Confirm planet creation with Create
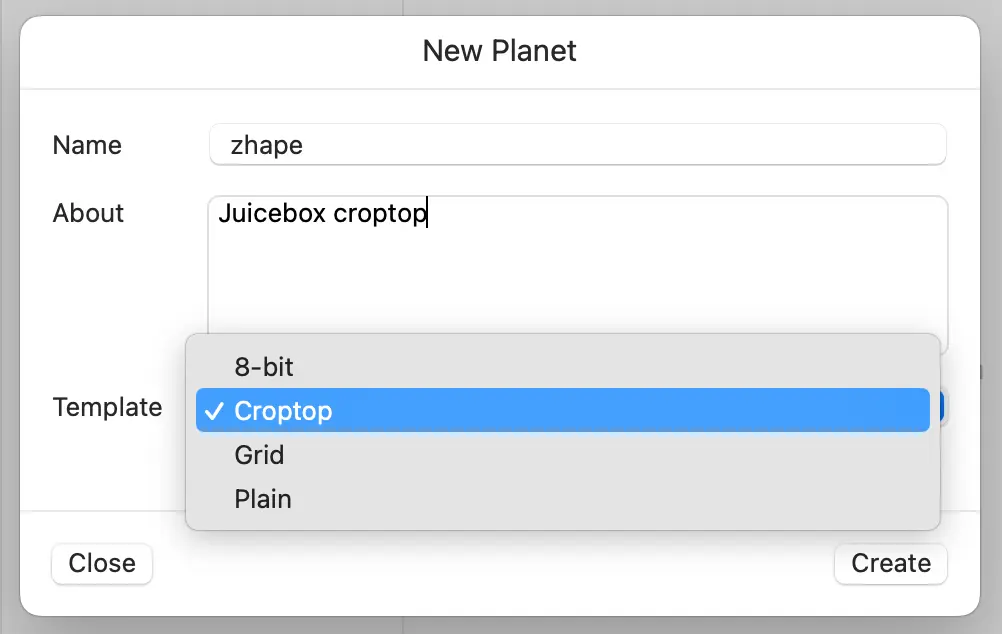The width and height of the screenshot is (1002, 634). 890,563
